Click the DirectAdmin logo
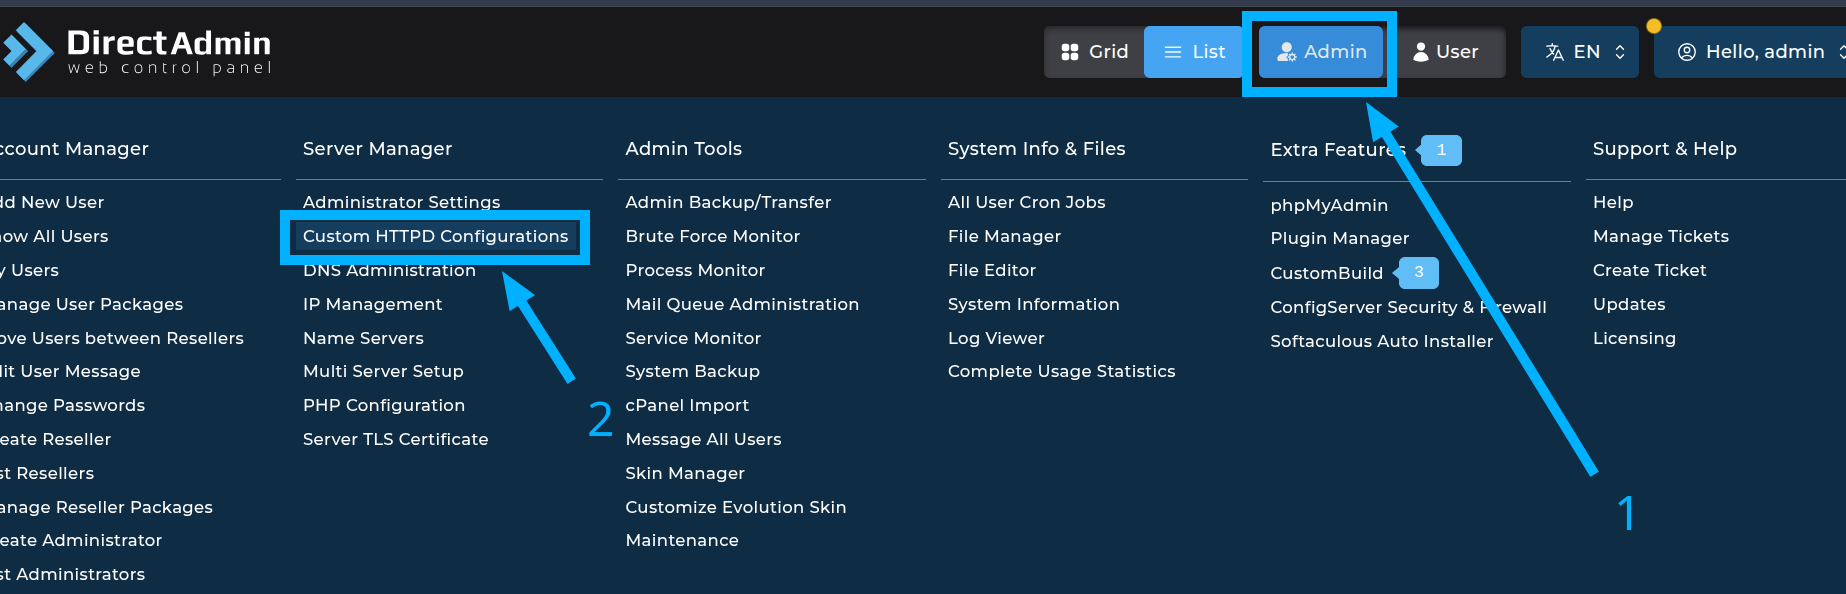Viewport: 1846px width, 594px height. pyautogui.click(x=137, y=51)
